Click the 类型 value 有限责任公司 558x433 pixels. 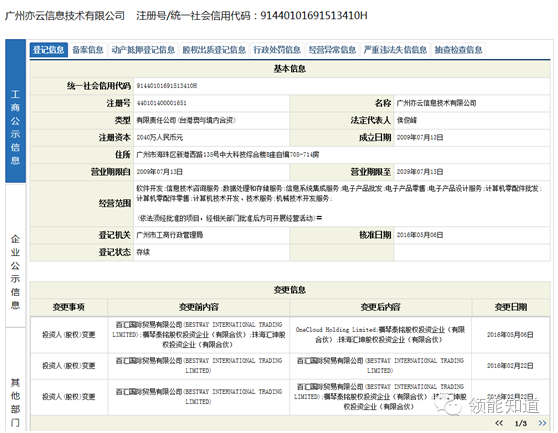186,120
